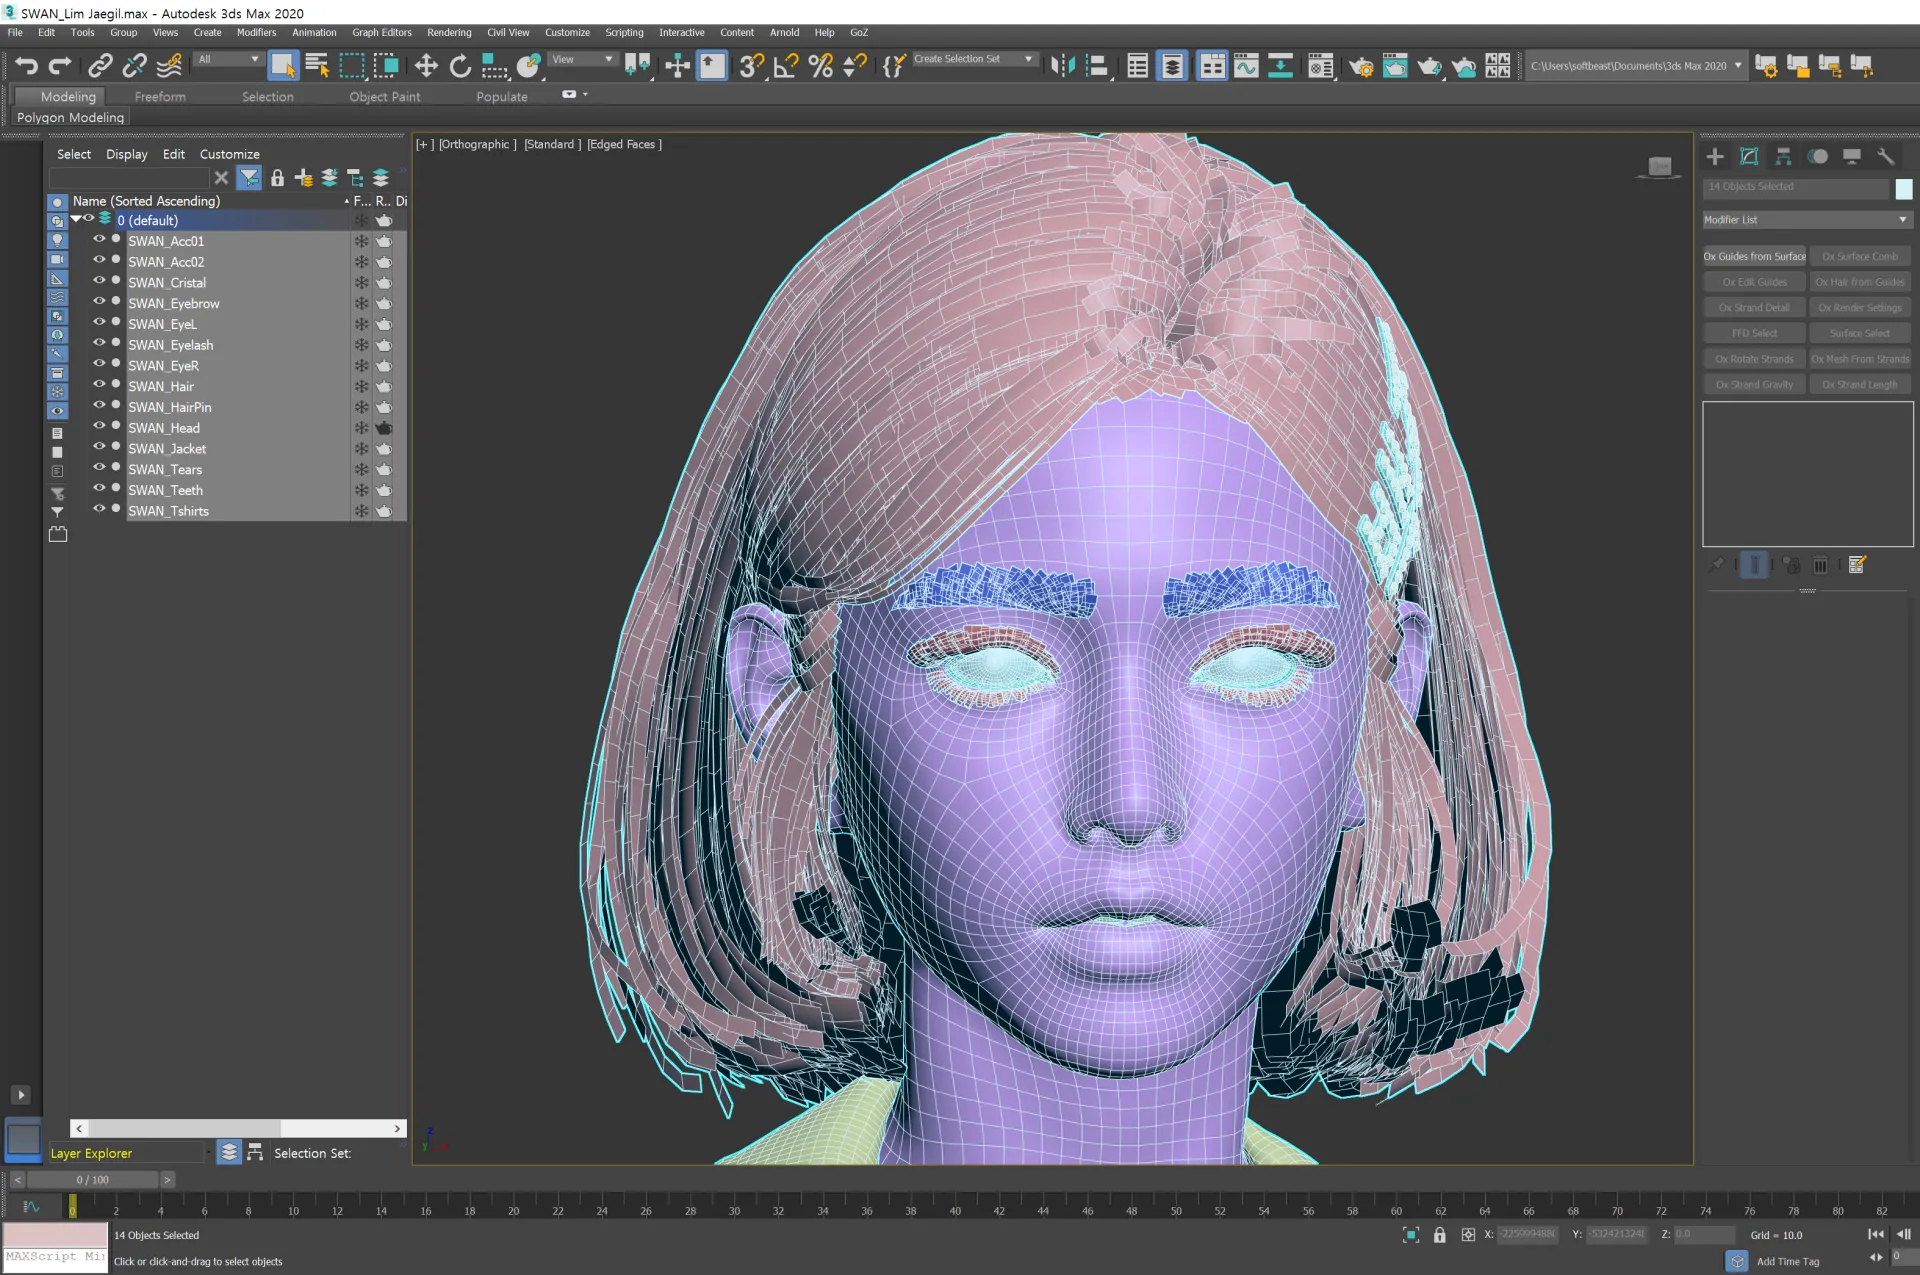Switch to the Freeform ribbon tab
Viewport: 1920px width, 1275px height.
(x=160, y=96)
